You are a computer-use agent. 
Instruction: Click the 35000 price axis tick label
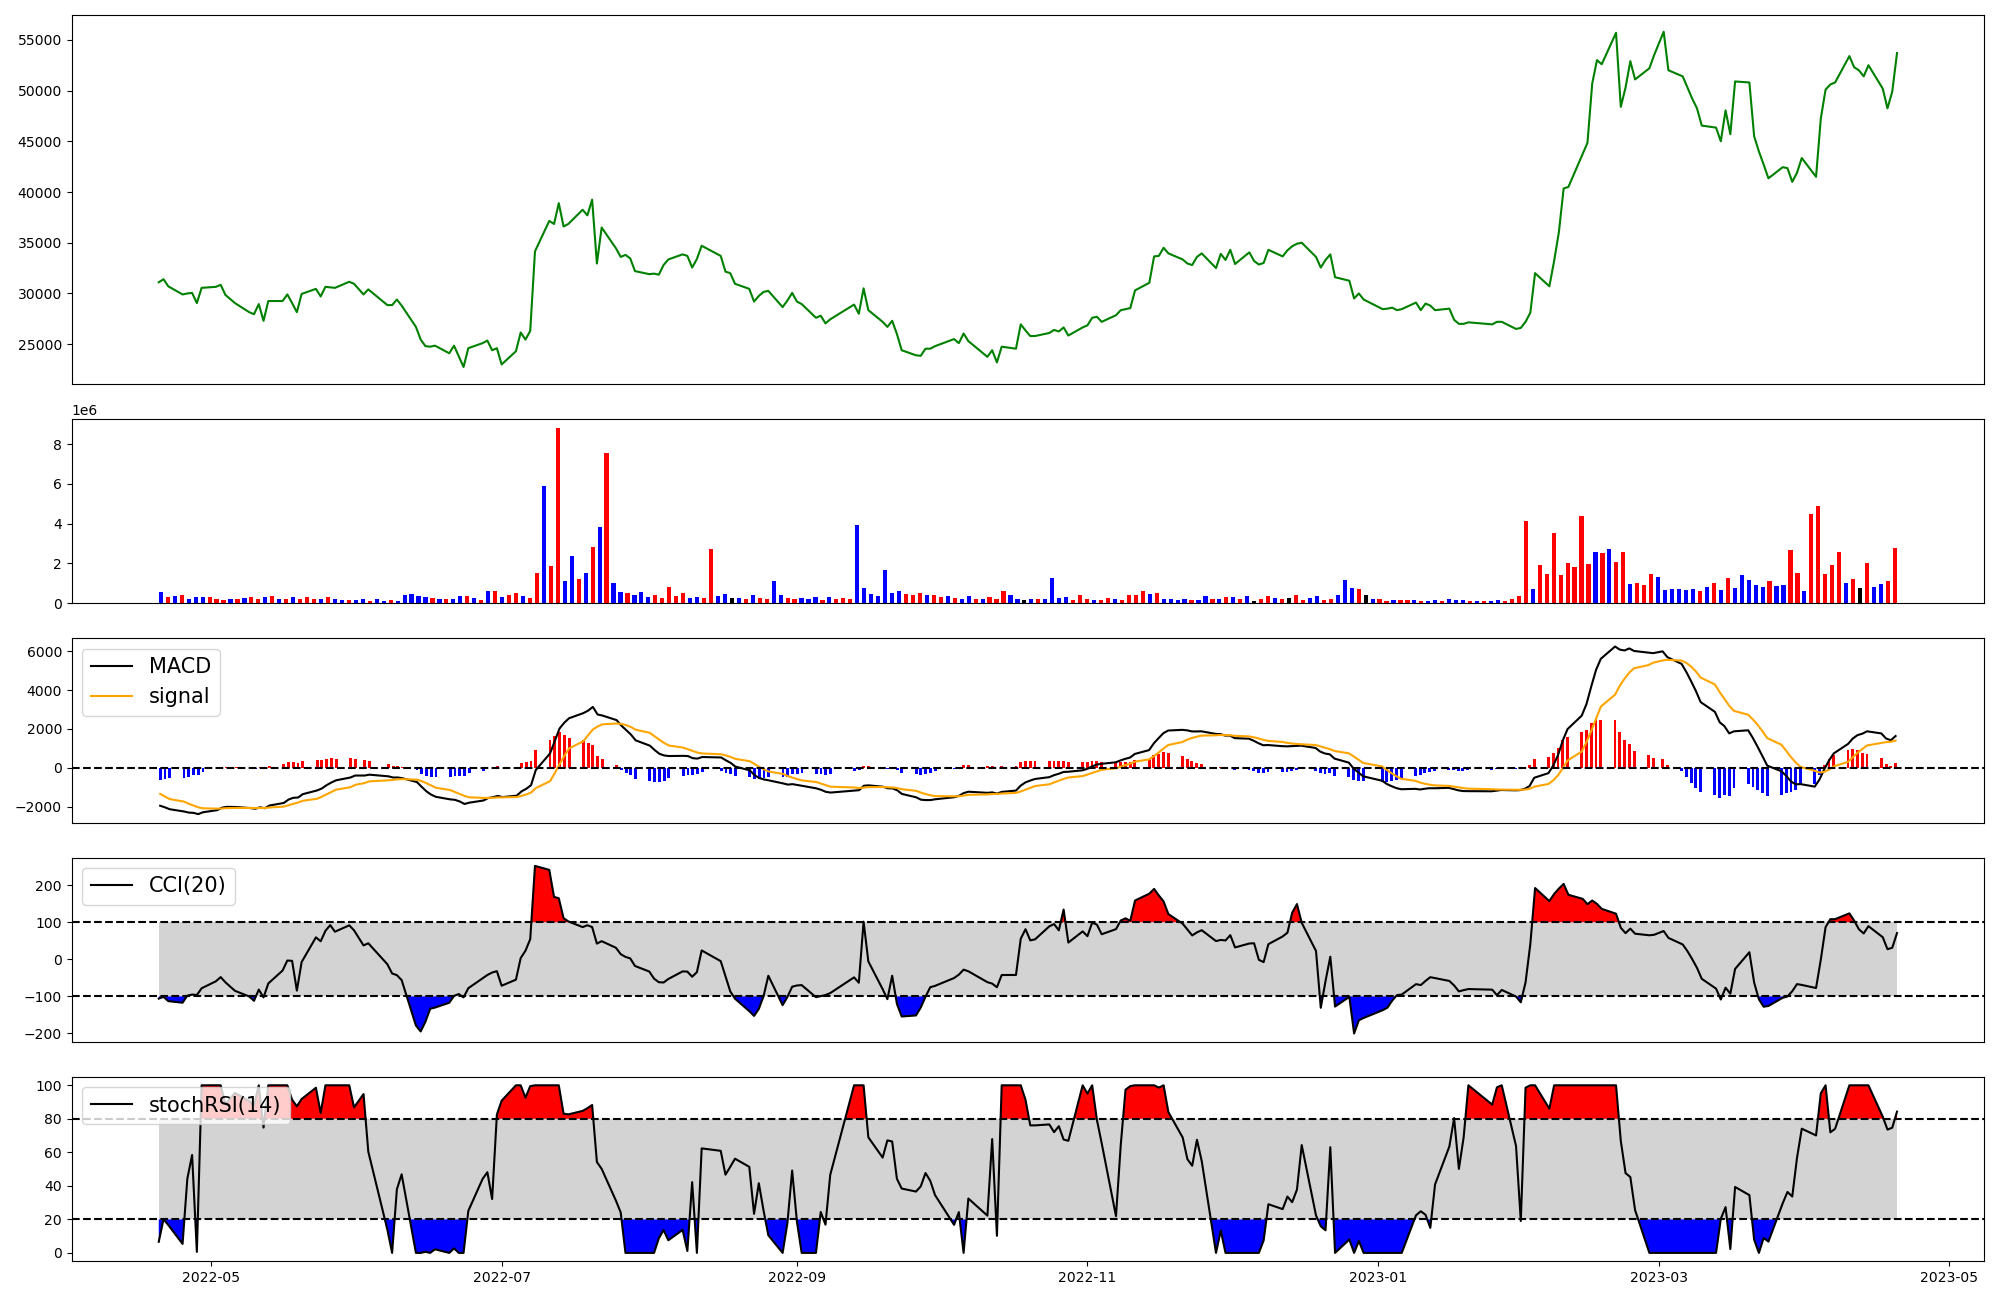tap(40, 244)
